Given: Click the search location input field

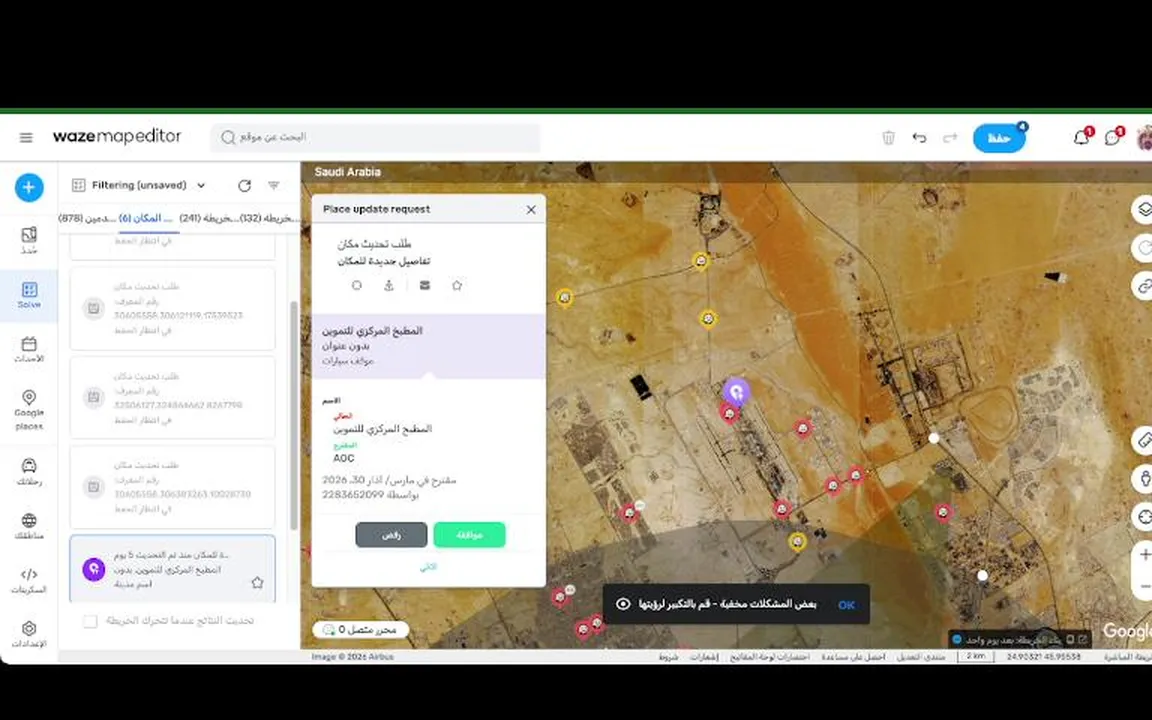Looking at the screenshot, I should (375, 137).
